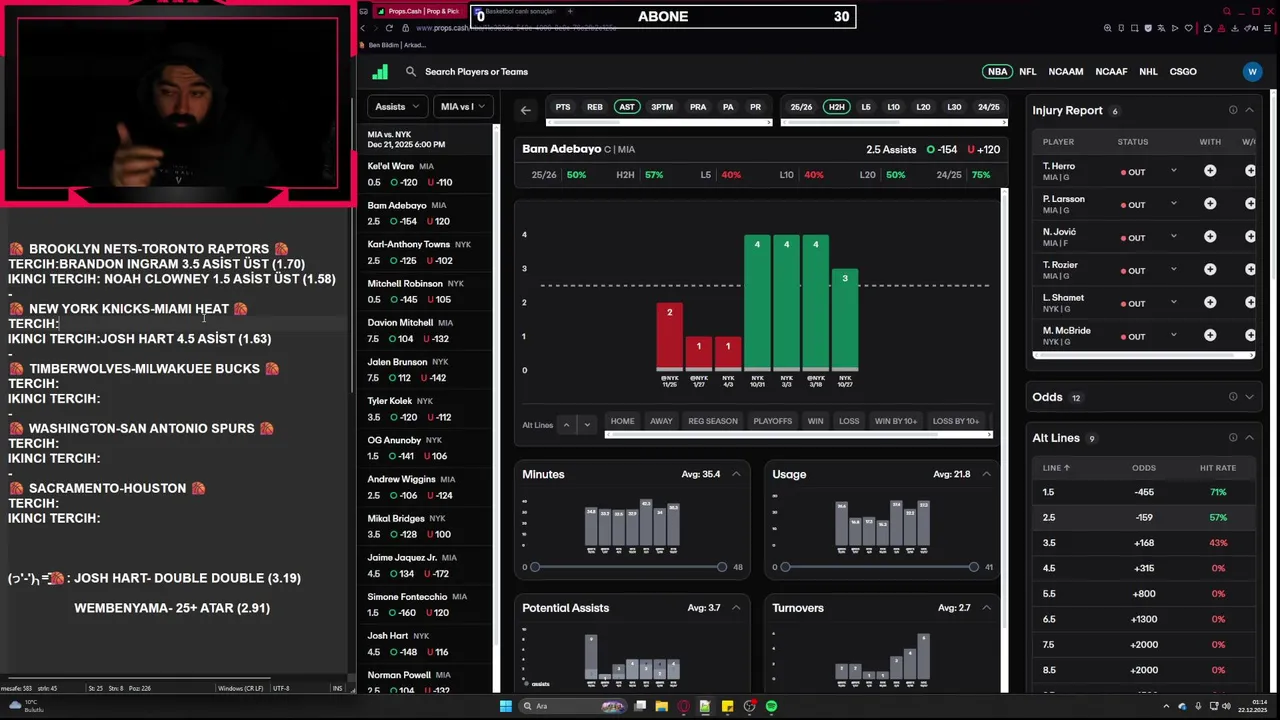This screenshot has width=1280, height=720.
Task: Select the L5 games range toggle
Action: click(x=866, y=107)
